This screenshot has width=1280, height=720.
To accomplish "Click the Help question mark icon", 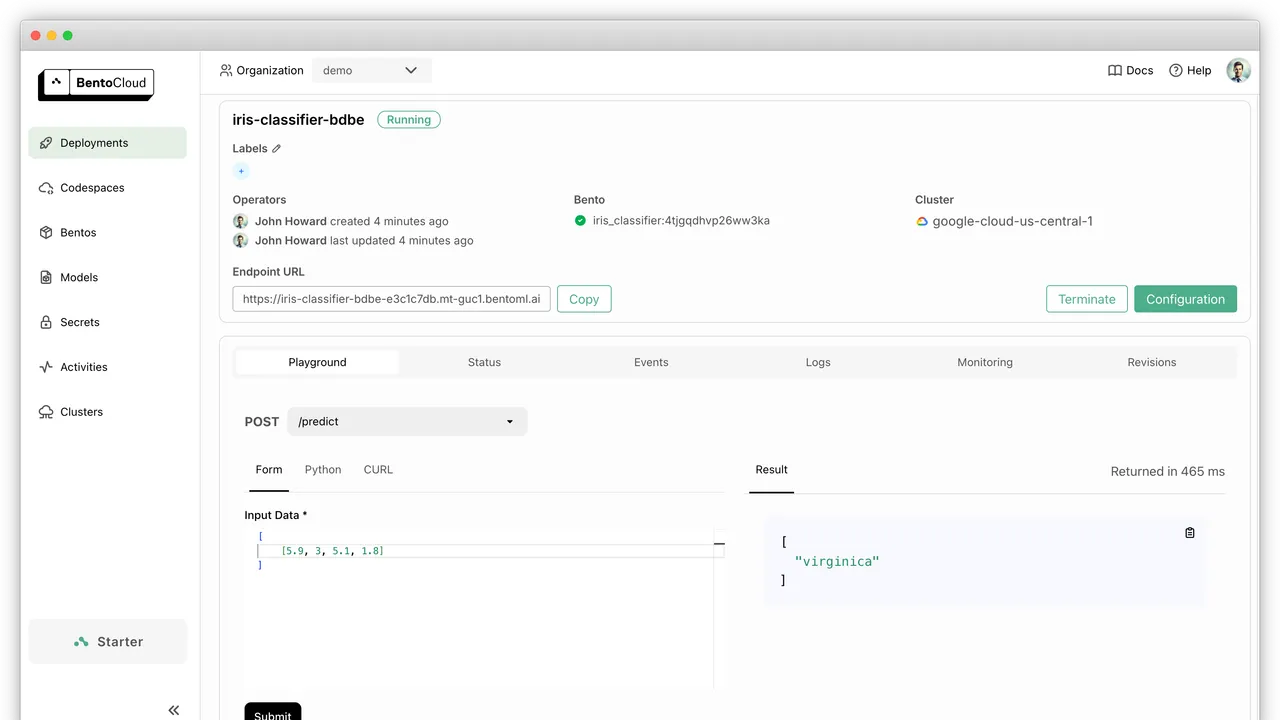I will click(1176, 71).
